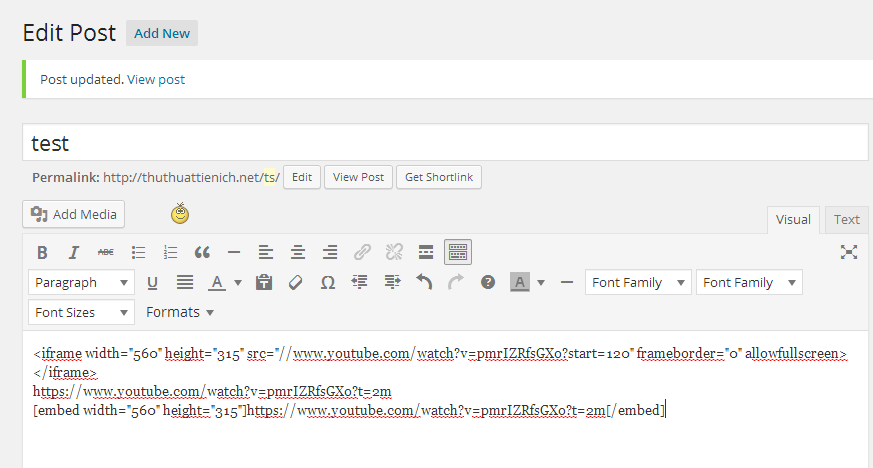
Task: Click the smiley emoticon icon
Action: tap(180, 214)
